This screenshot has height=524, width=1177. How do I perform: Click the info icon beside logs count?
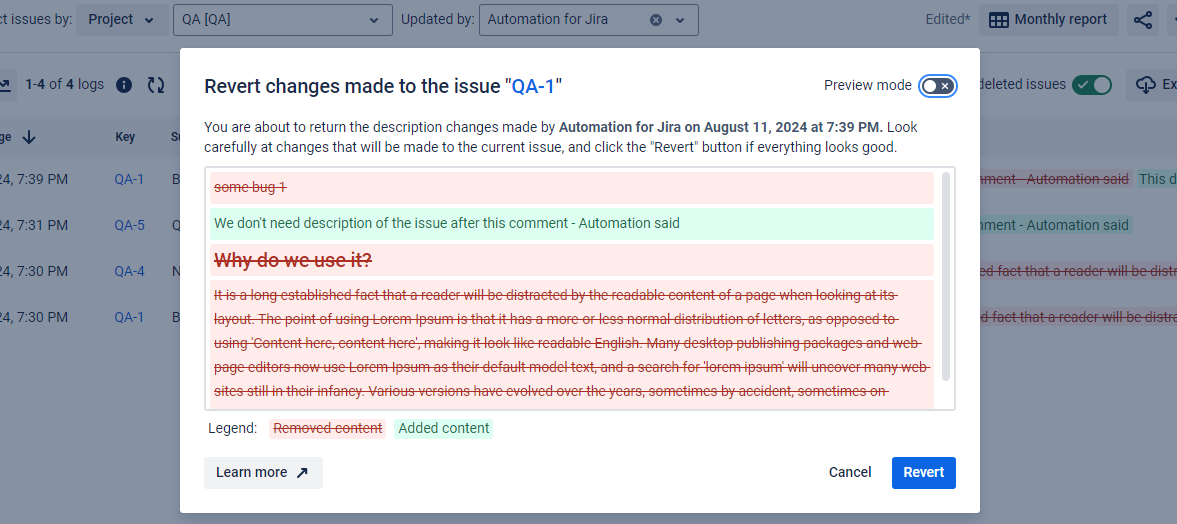(124, 85)
